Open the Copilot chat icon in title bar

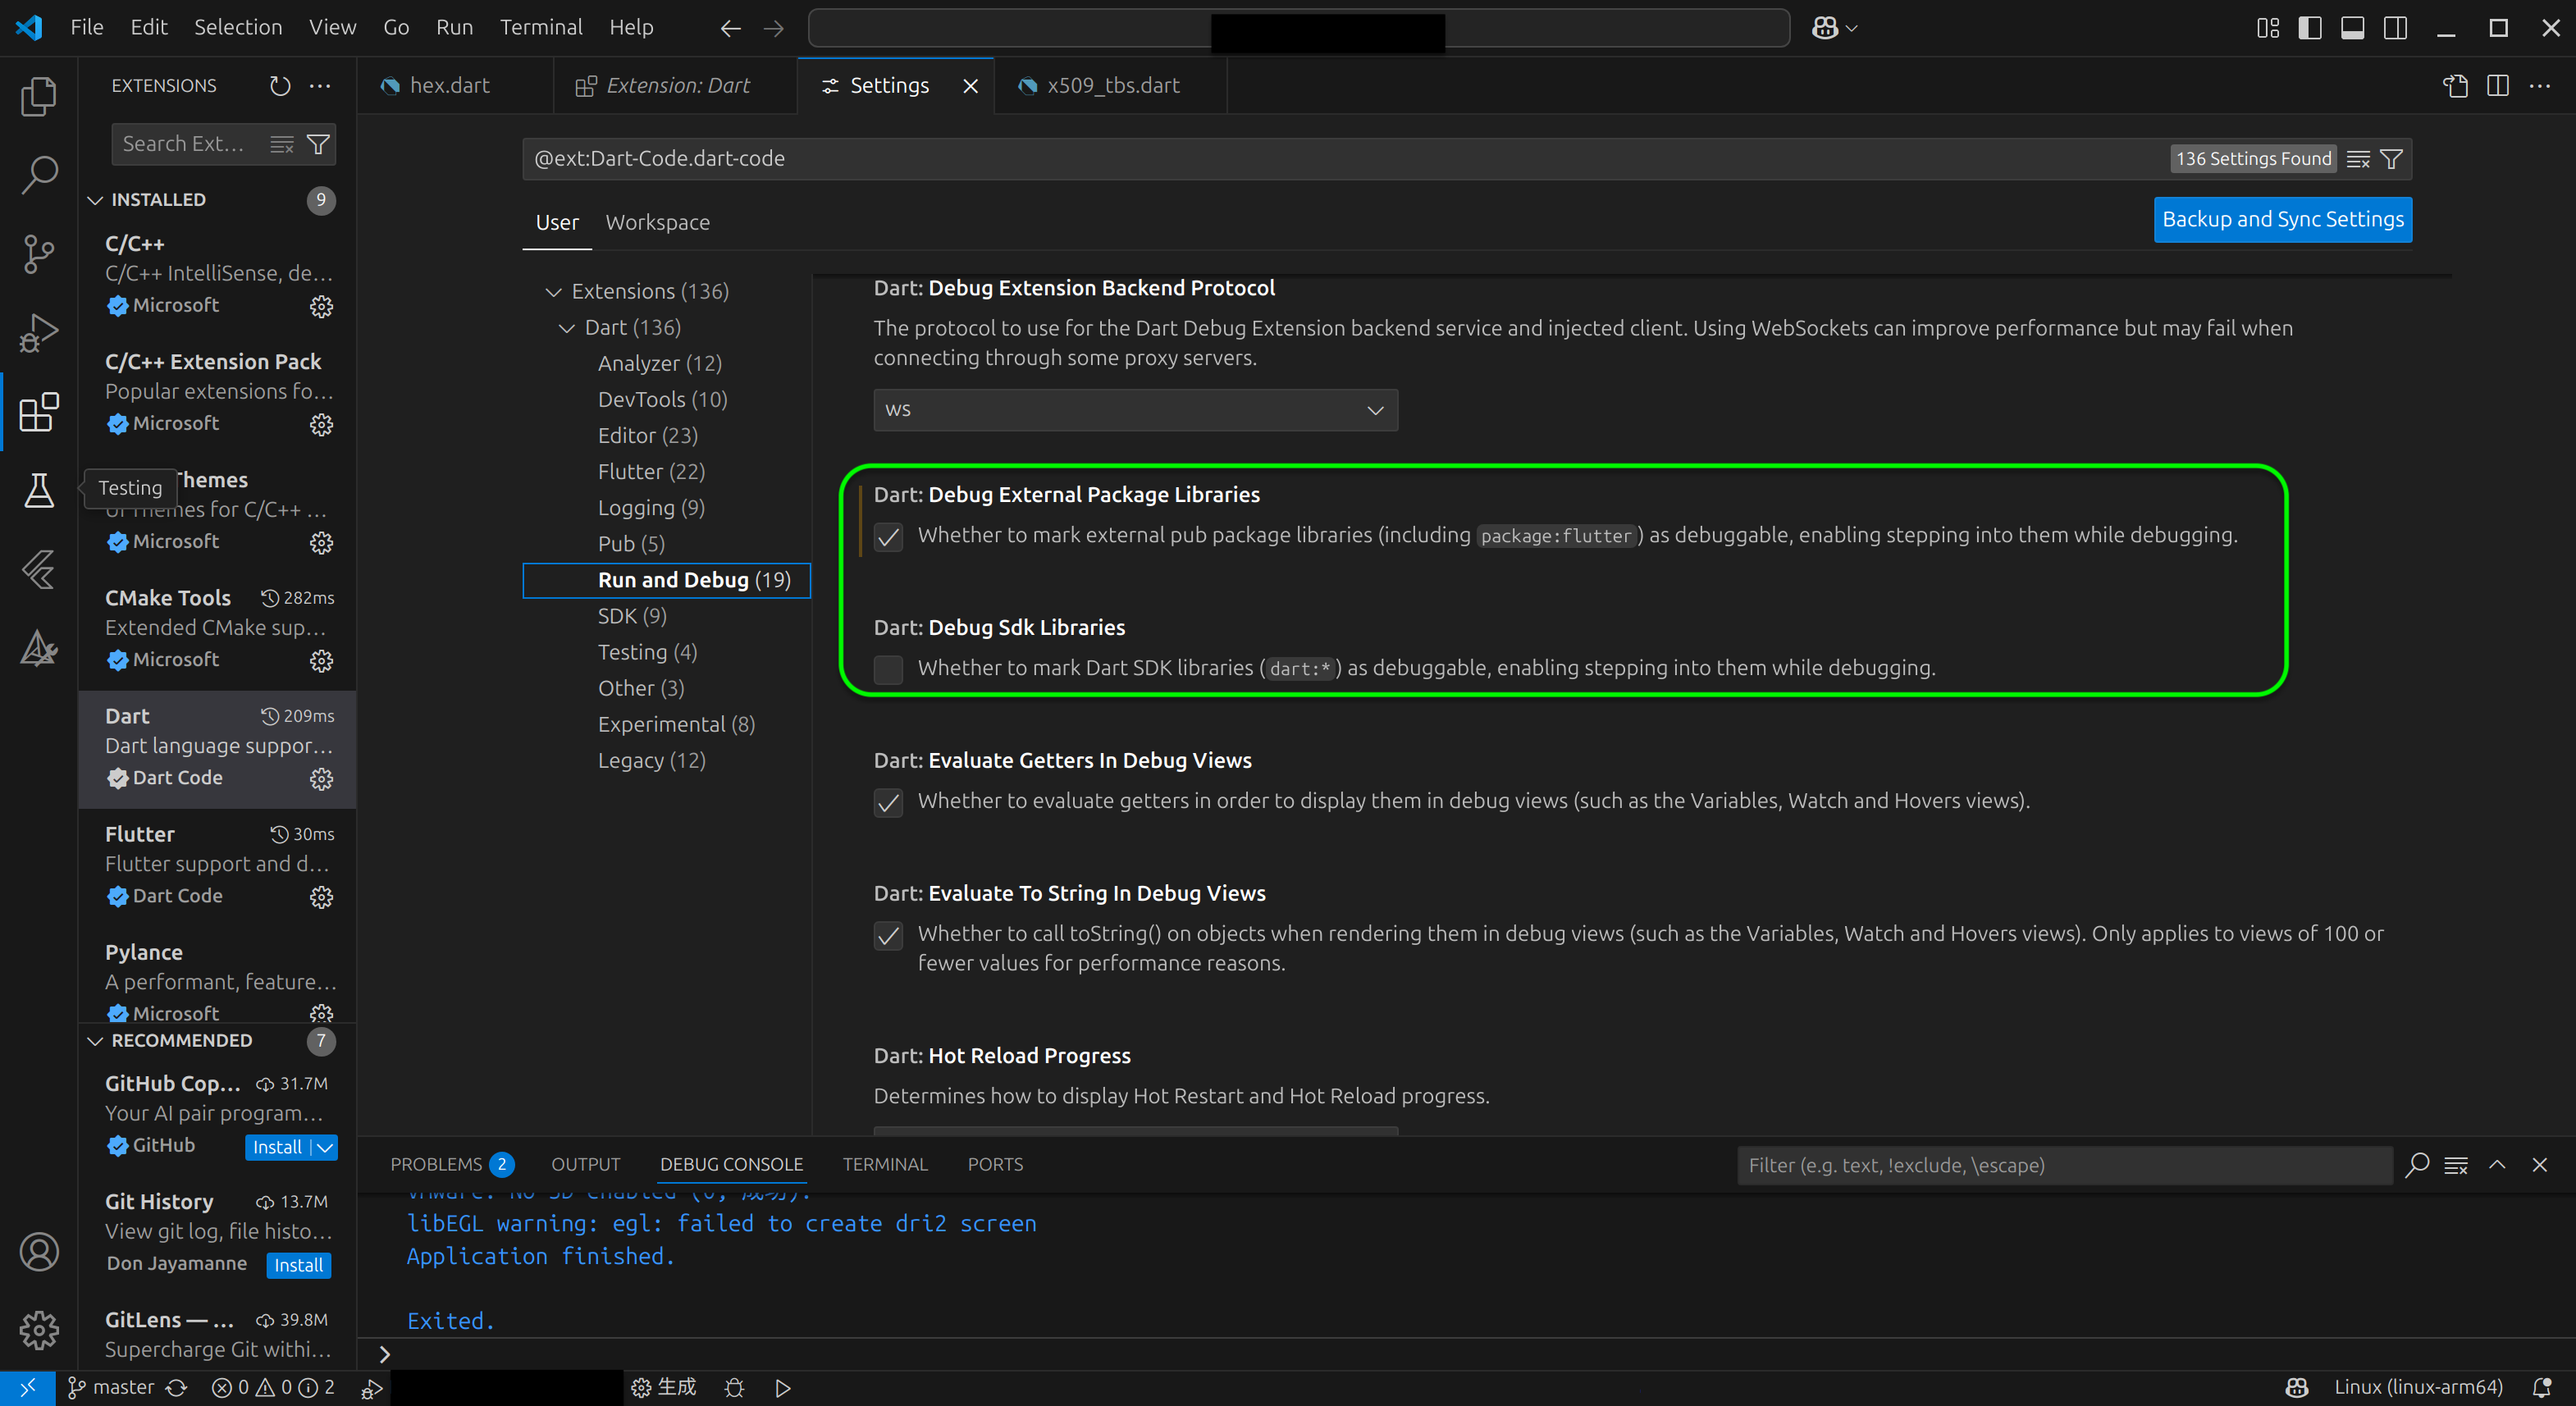1825,28
